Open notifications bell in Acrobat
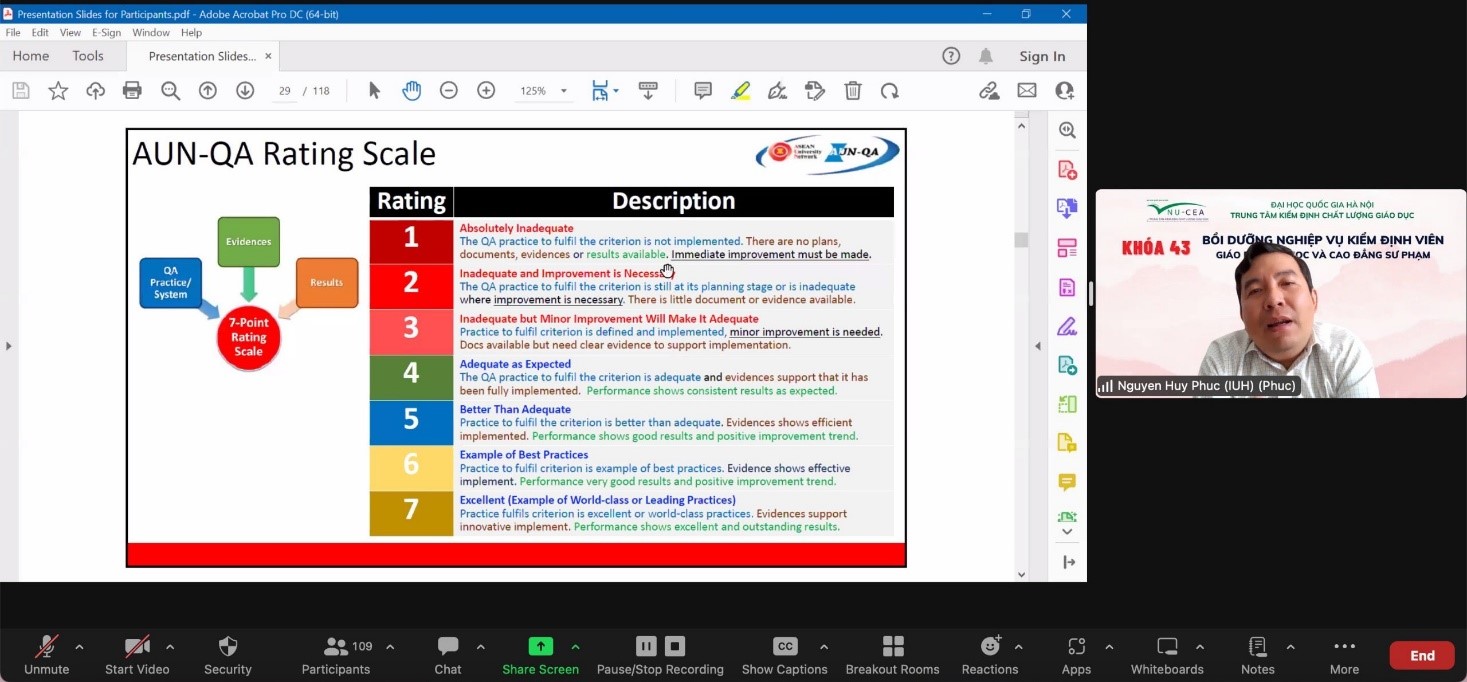1467x682 pixels. 986,56
